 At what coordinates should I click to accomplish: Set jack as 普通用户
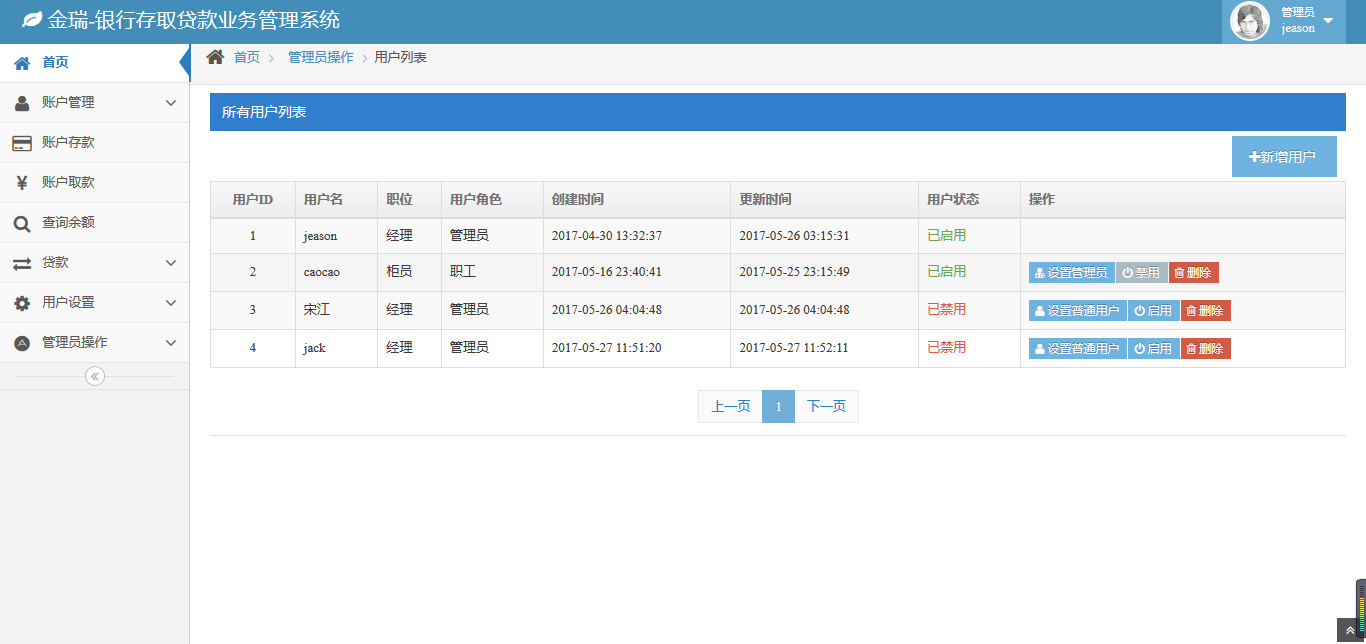pos(1078,349)
